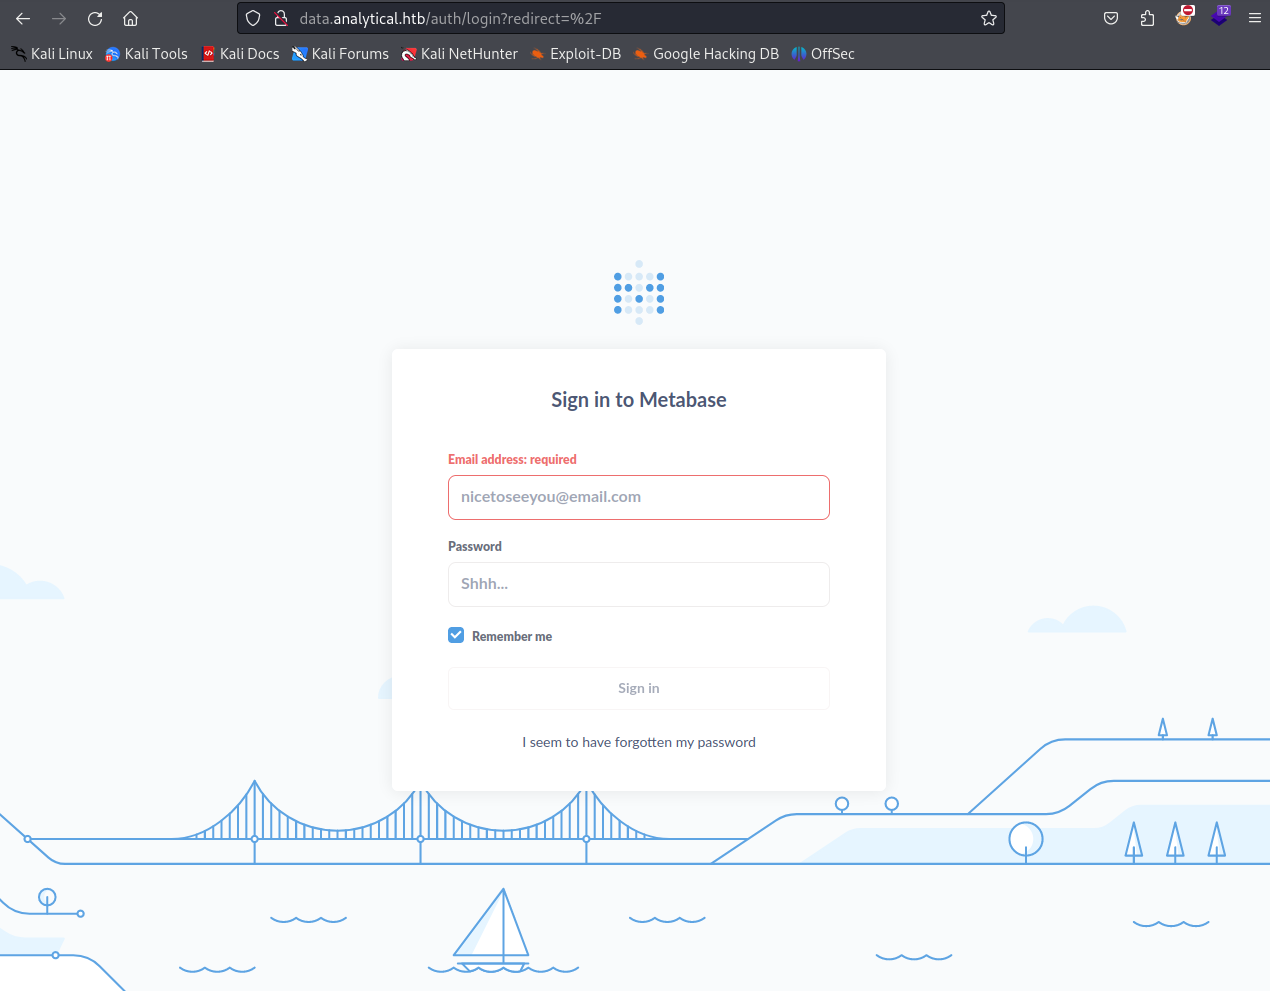Open the Exploit-DB bookmark
The image size is (1270, 991).
576,54
